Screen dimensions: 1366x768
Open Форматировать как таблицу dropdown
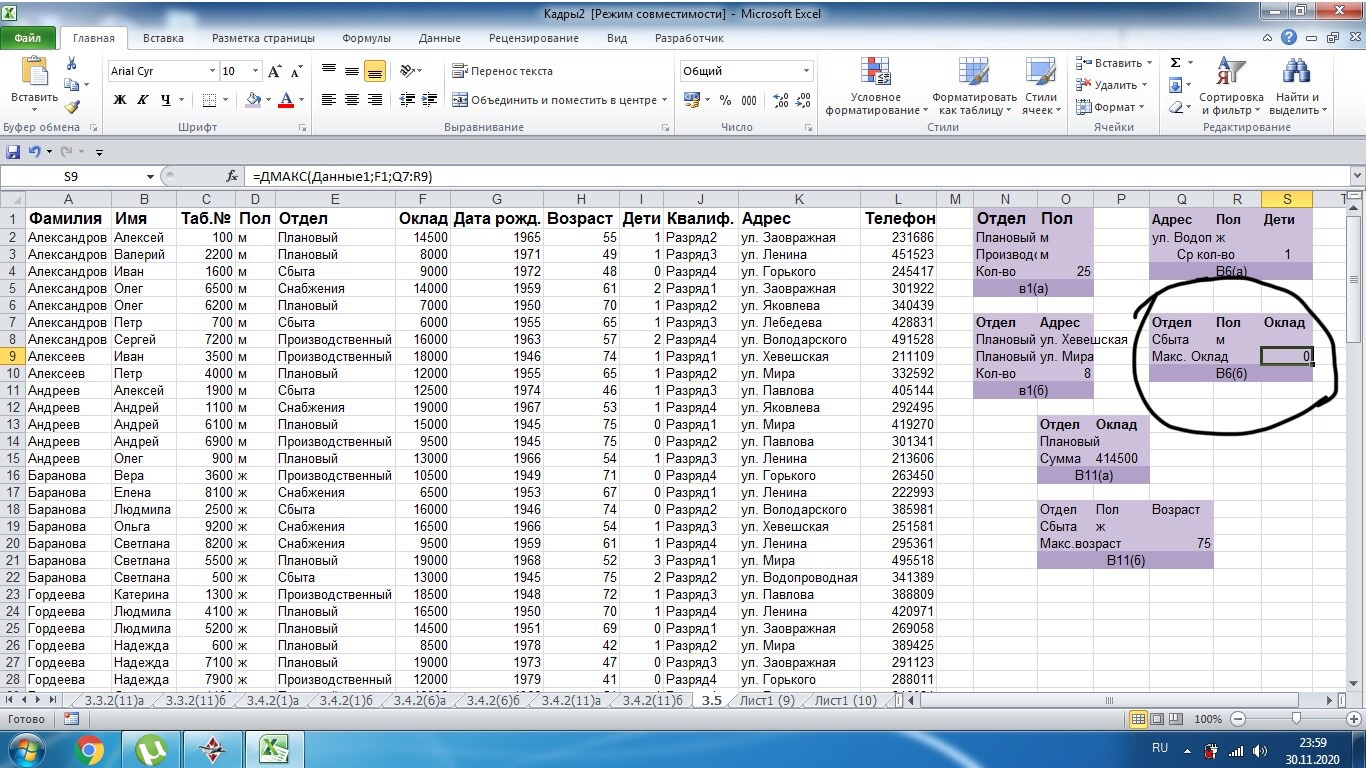974,87
